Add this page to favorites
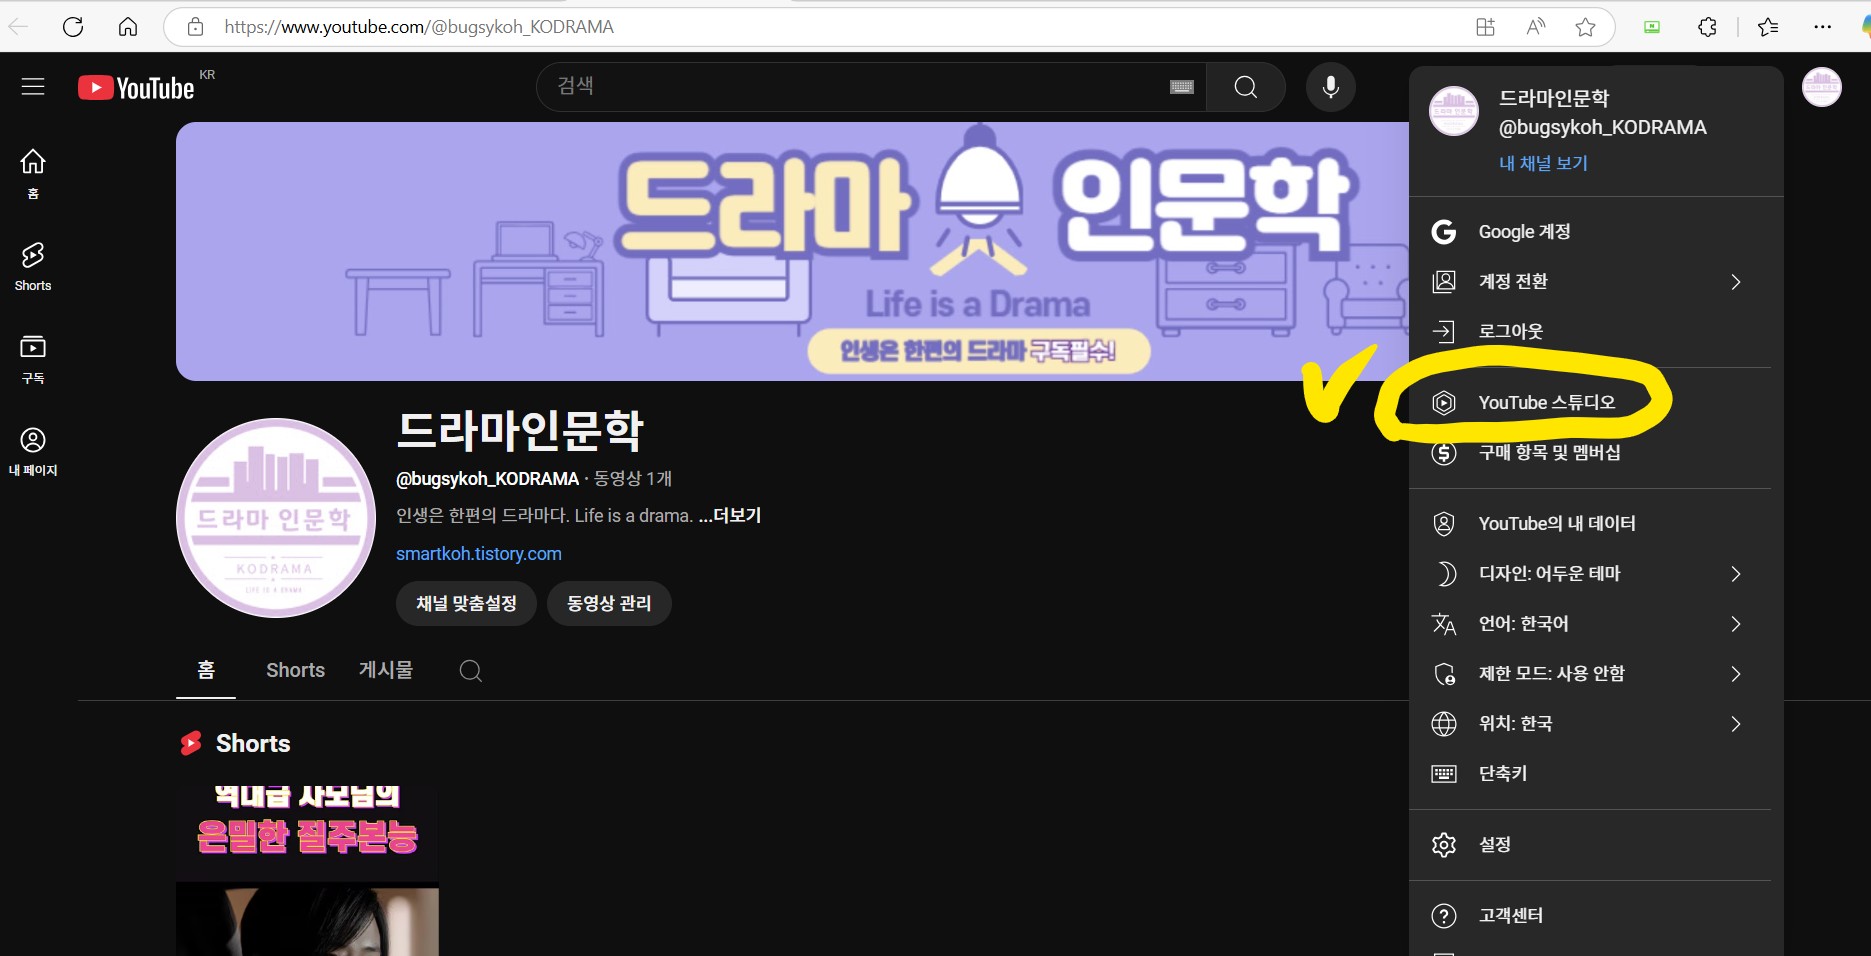The image size is (1871, 956). (1585, 27)
